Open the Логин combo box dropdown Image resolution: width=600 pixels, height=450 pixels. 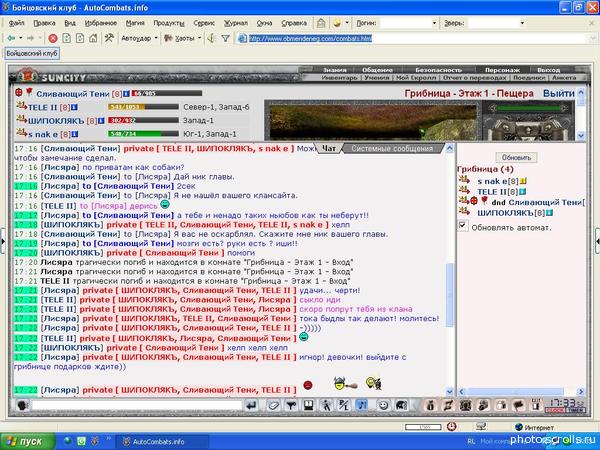pyautogui.click(x=434, y=23)
